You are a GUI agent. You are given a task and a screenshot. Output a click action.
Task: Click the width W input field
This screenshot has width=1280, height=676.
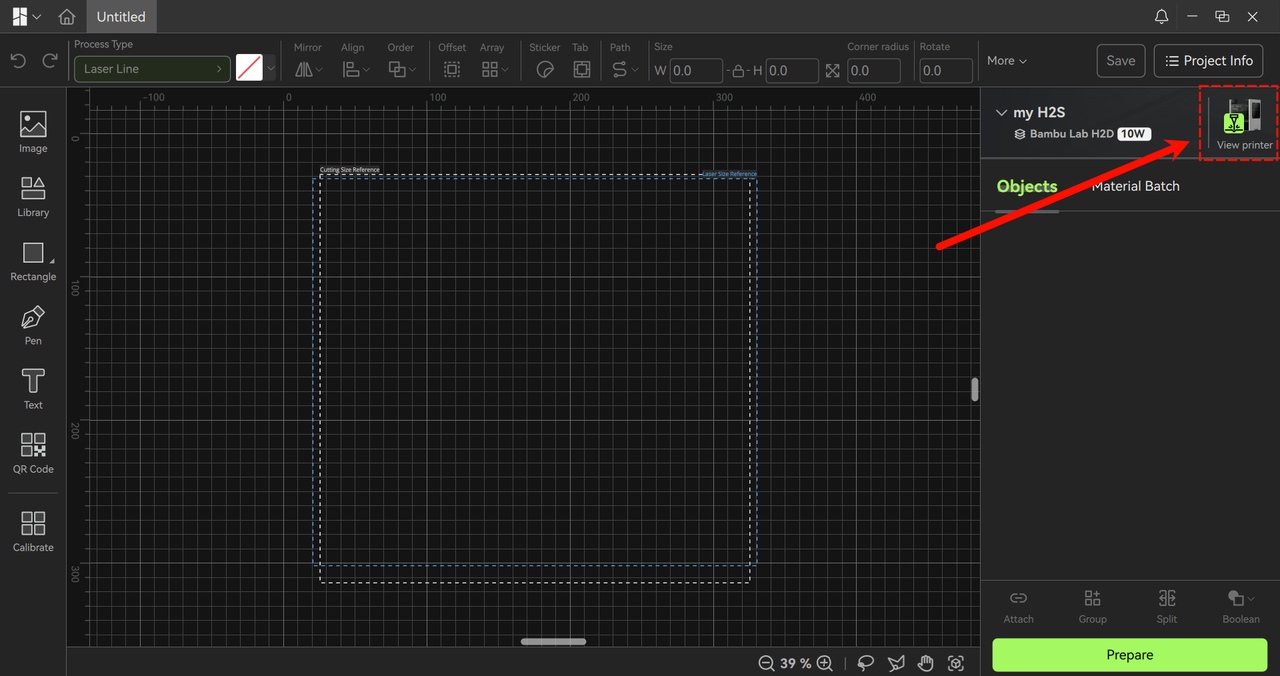[x=696, y=71]
